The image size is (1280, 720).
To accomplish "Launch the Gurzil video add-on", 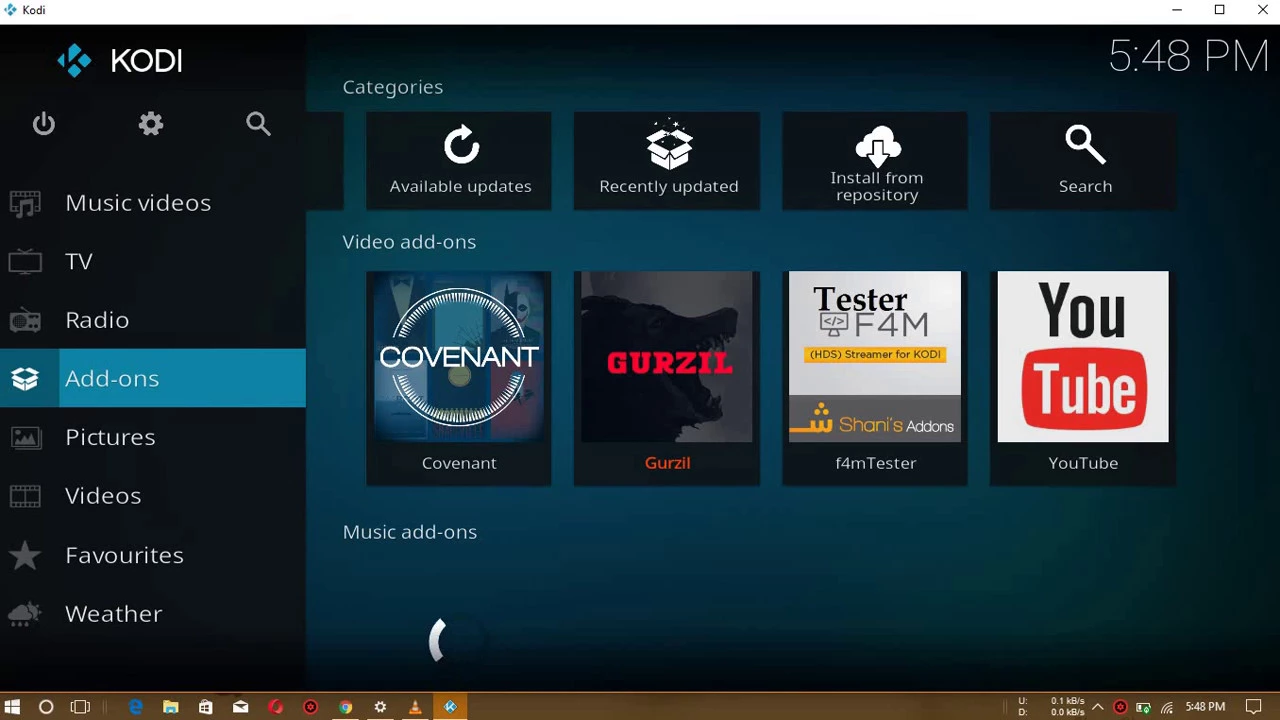I will tap(667, 378).
